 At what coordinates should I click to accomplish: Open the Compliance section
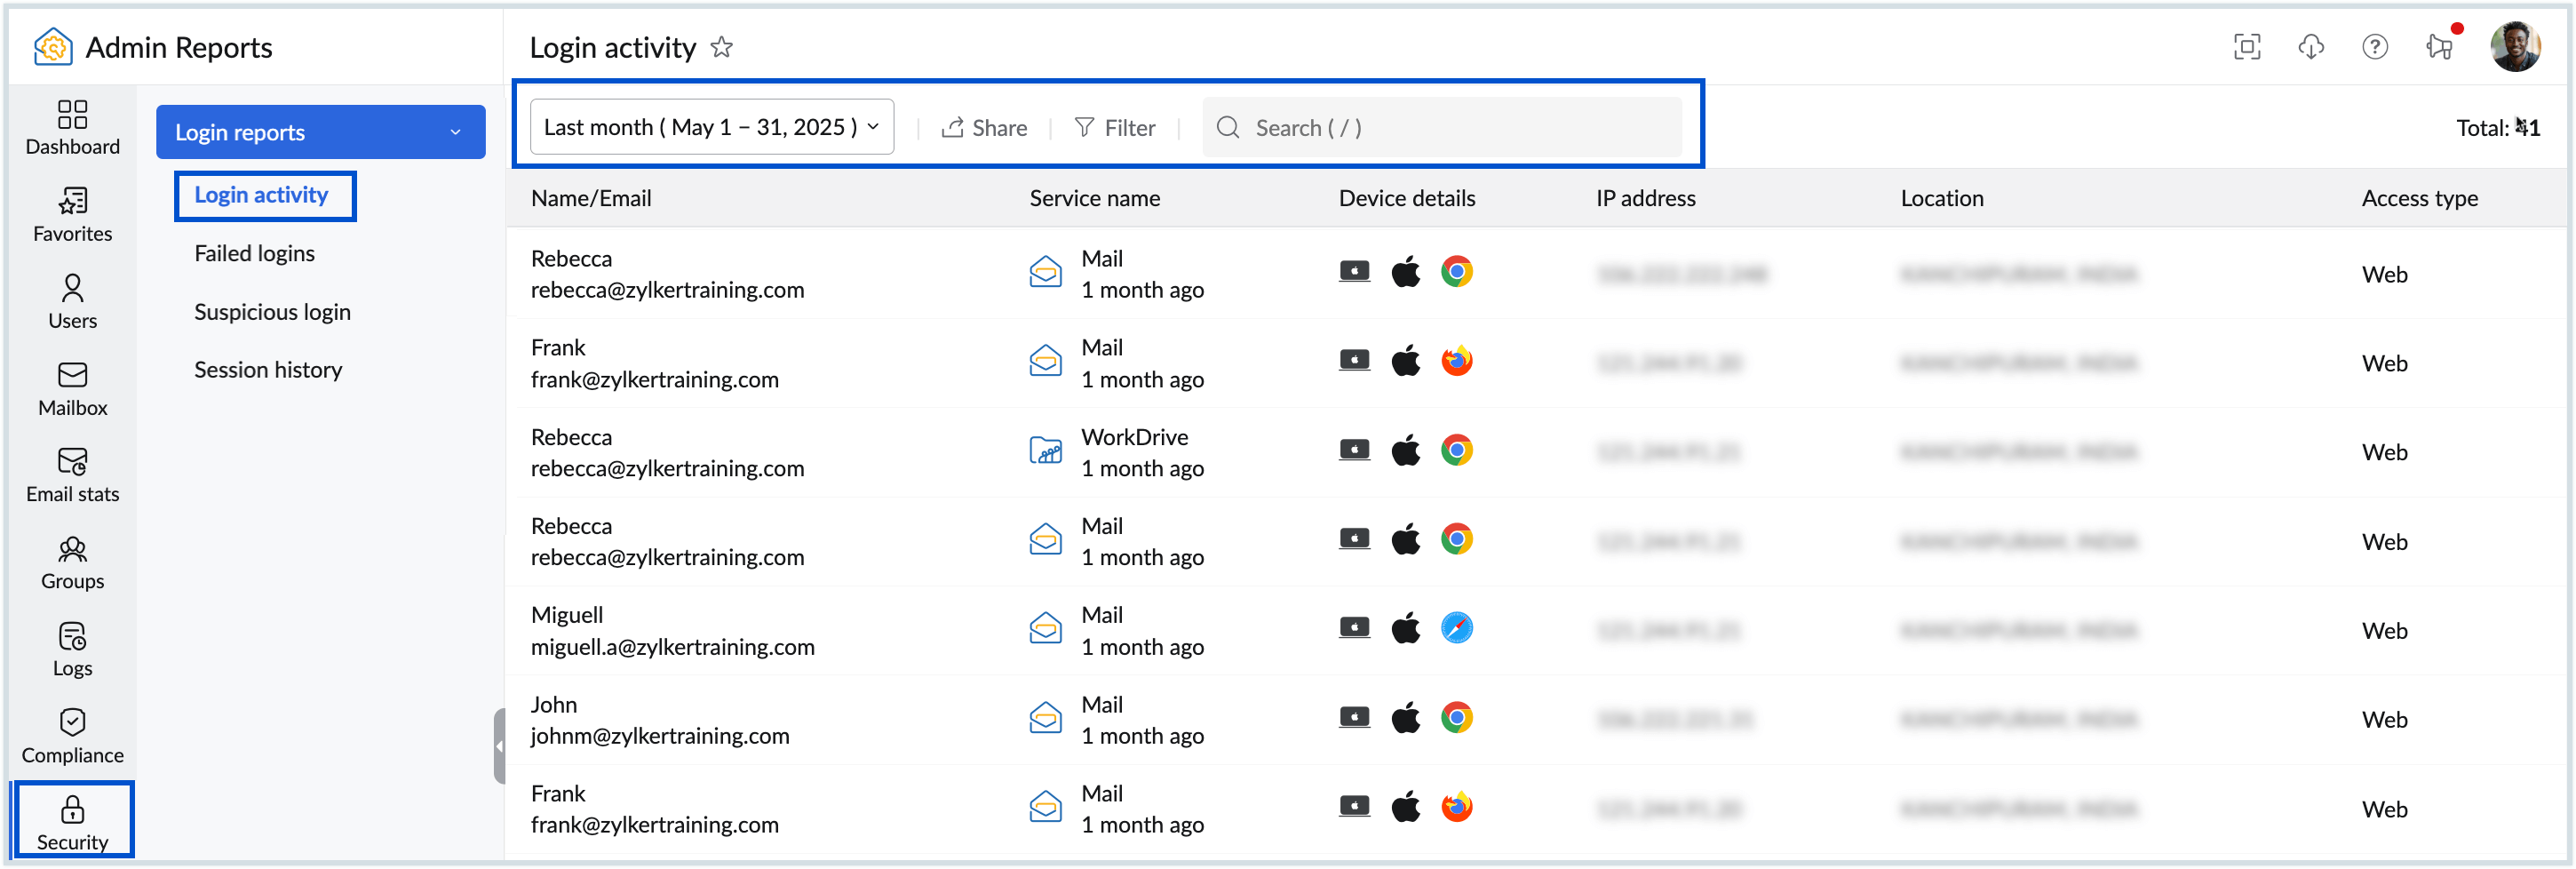click(71, 735)
